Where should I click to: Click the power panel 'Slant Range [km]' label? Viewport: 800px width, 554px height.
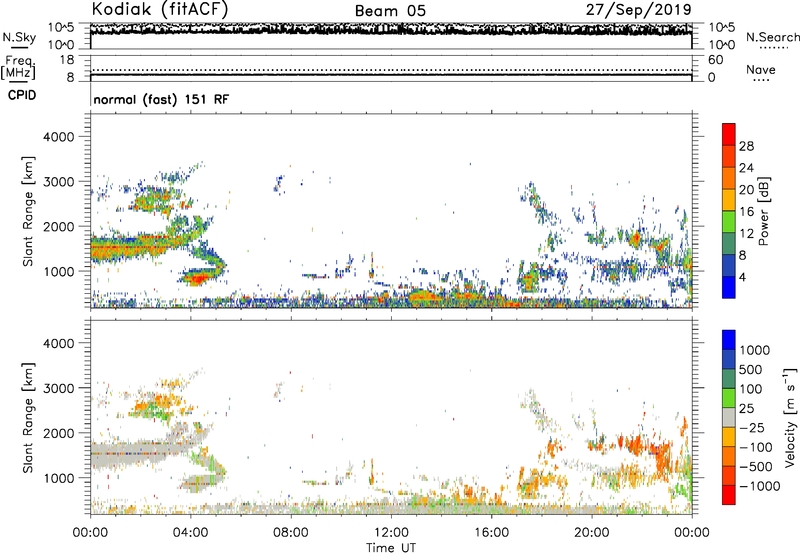pyautogui.click(x=28, y=211)
